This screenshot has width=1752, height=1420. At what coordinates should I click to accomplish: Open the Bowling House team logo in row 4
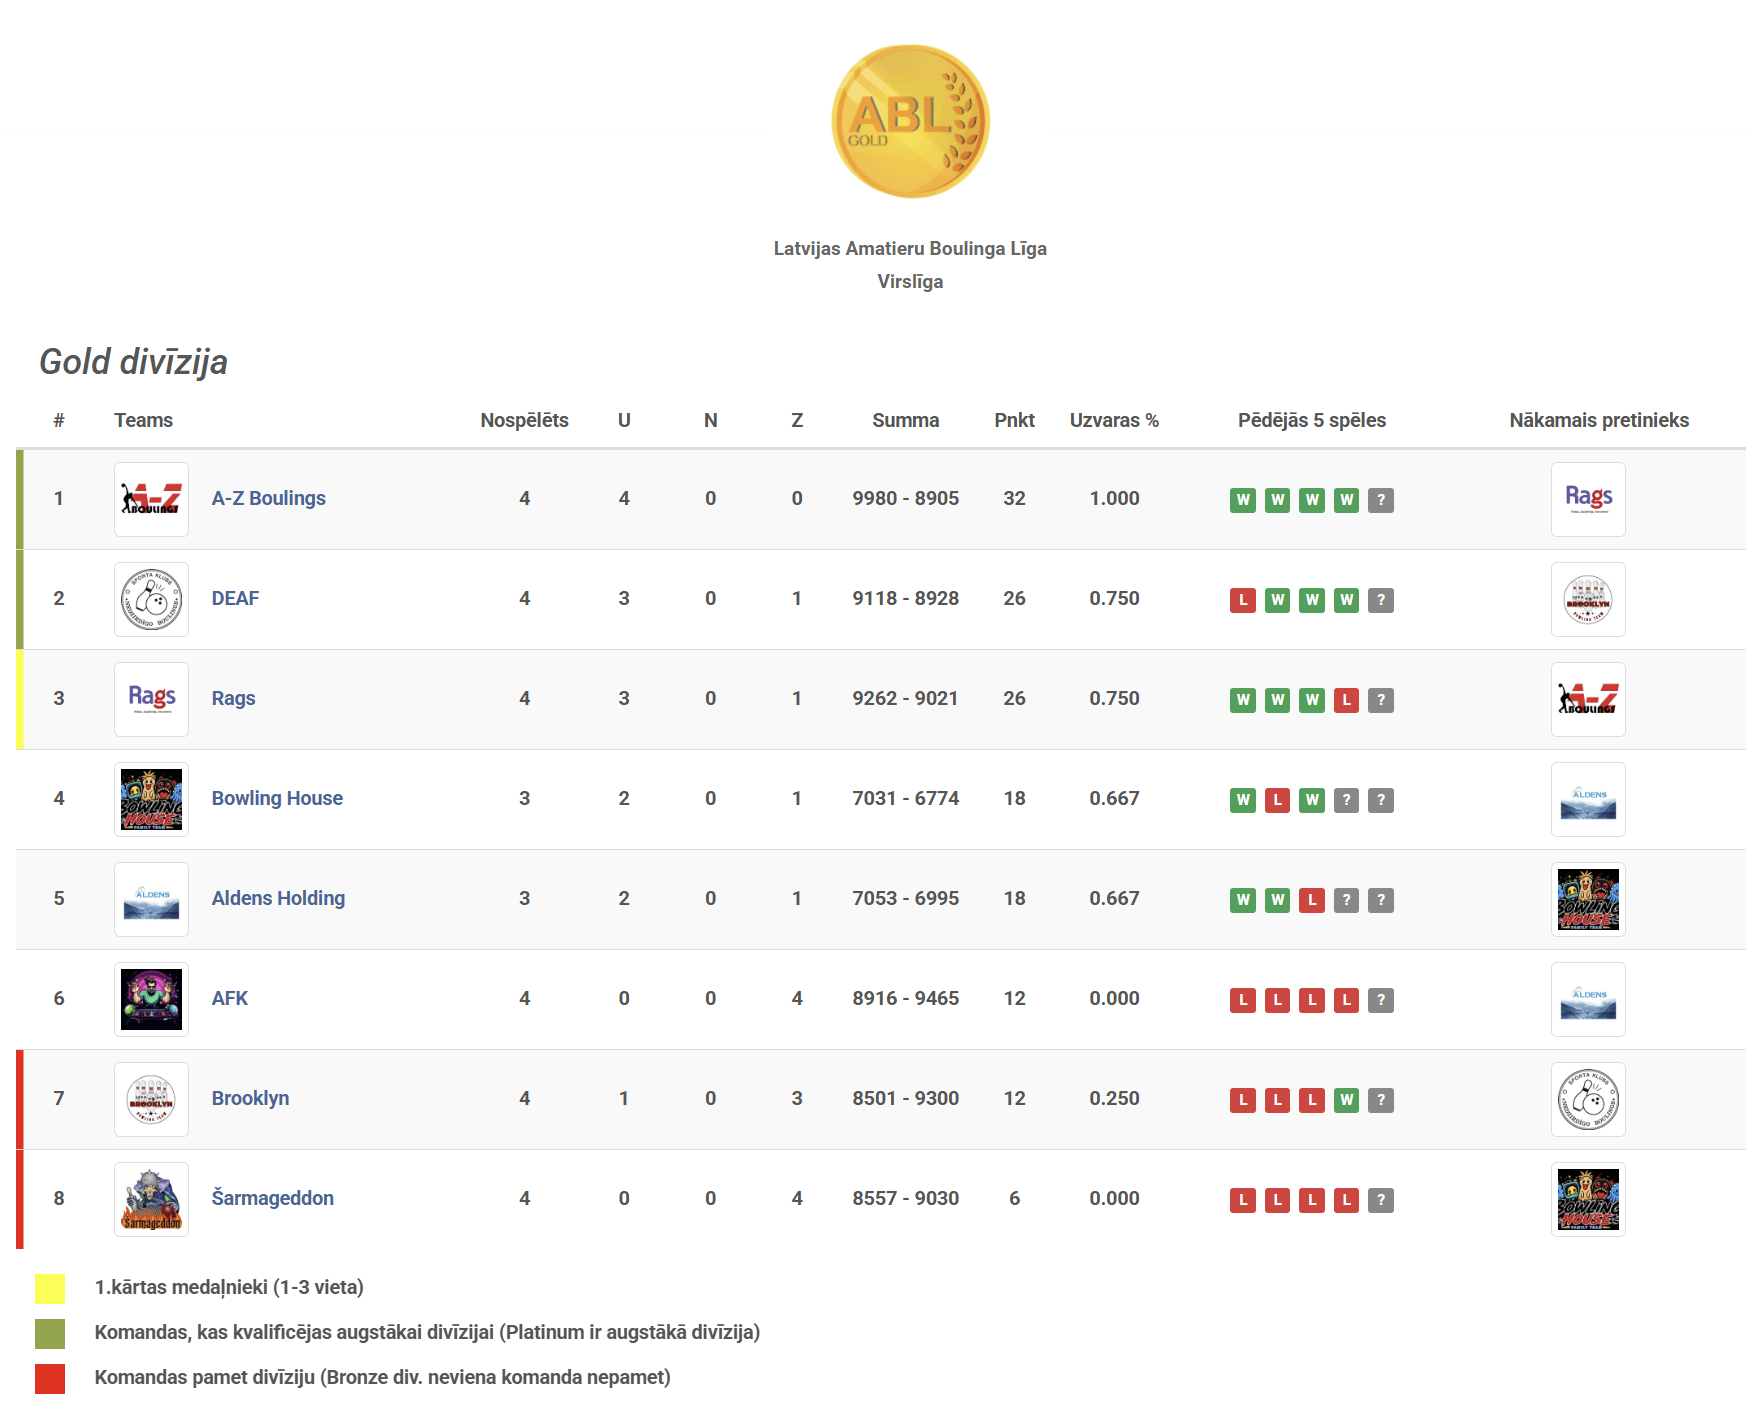click(151, 799)
